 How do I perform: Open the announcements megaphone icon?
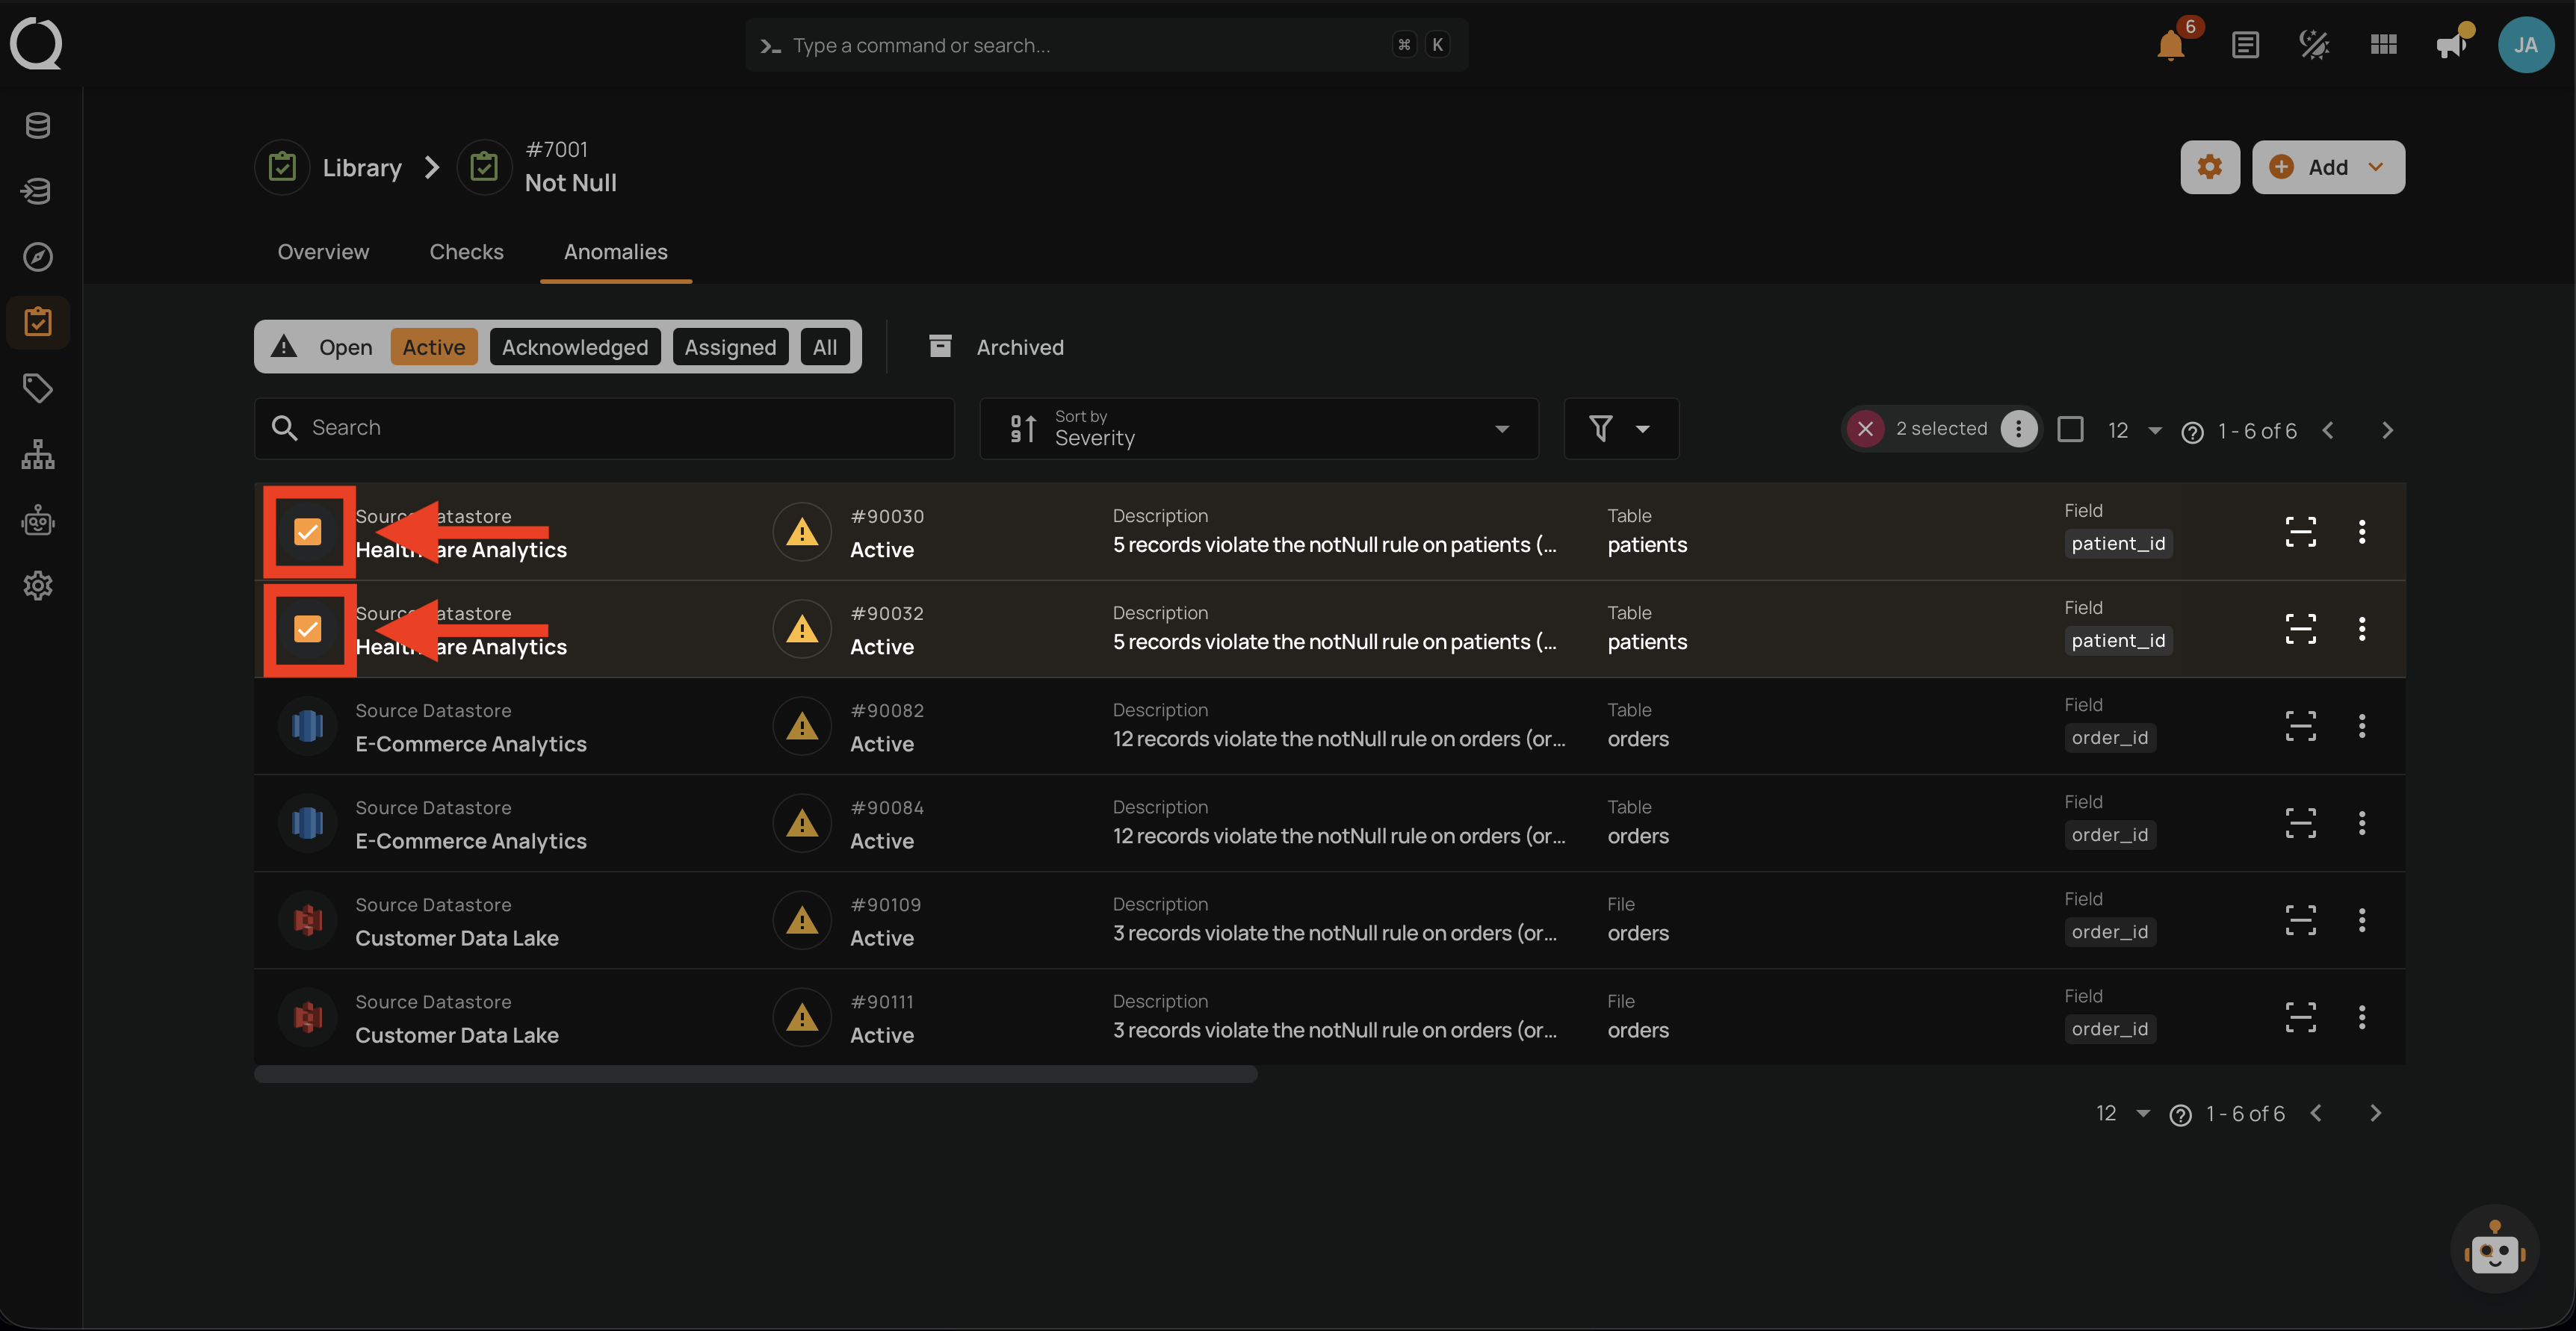tap(2452, 45)
